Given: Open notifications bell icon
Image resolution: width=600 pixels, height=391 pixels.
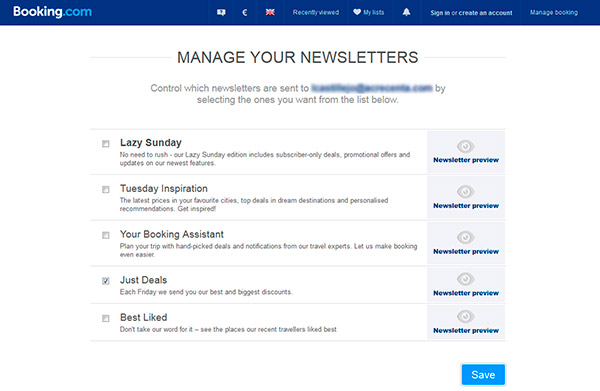Looking at the screenshot, I should [406, 12].
